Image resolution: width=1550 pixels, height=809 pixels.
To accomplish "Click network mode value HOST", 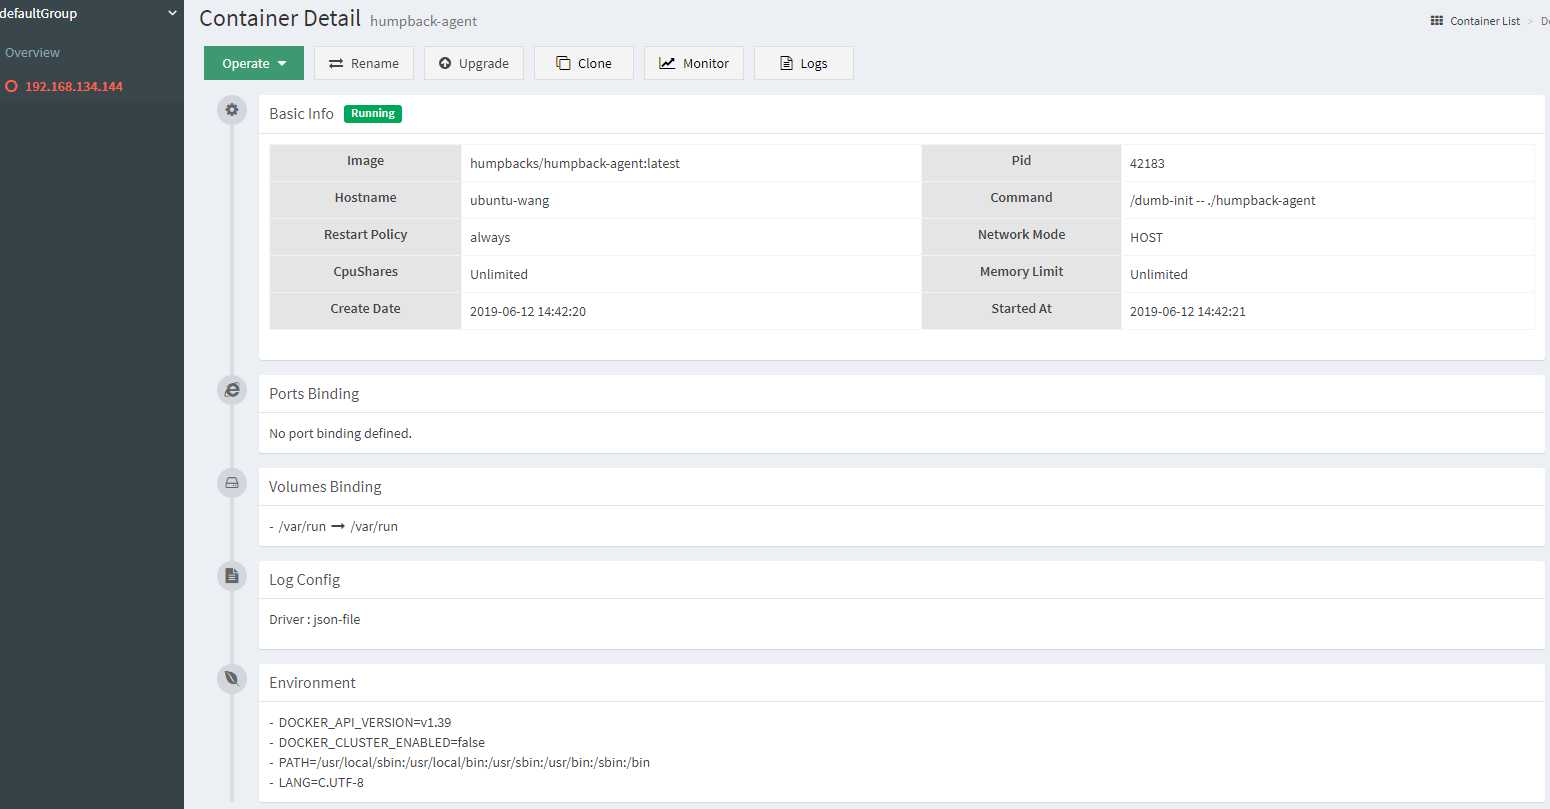I will pos(1146,237).
